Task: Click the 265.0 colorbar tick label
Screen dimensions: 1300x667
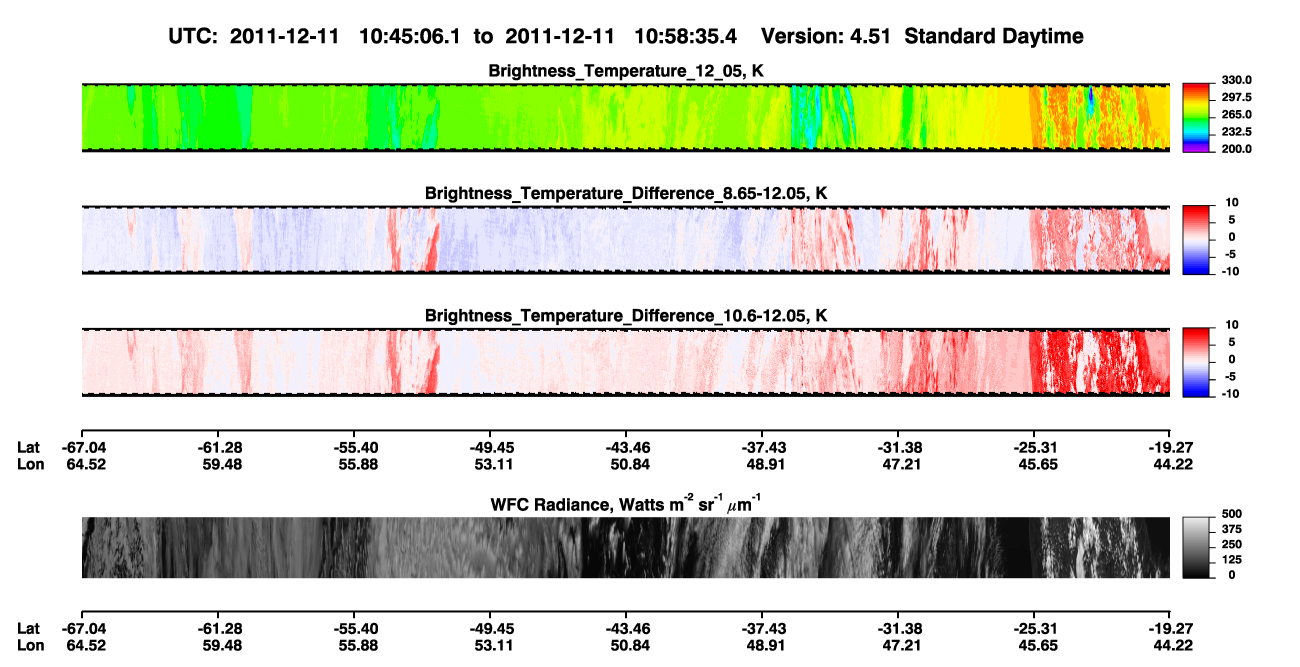Action: [x=1236, y=115]
